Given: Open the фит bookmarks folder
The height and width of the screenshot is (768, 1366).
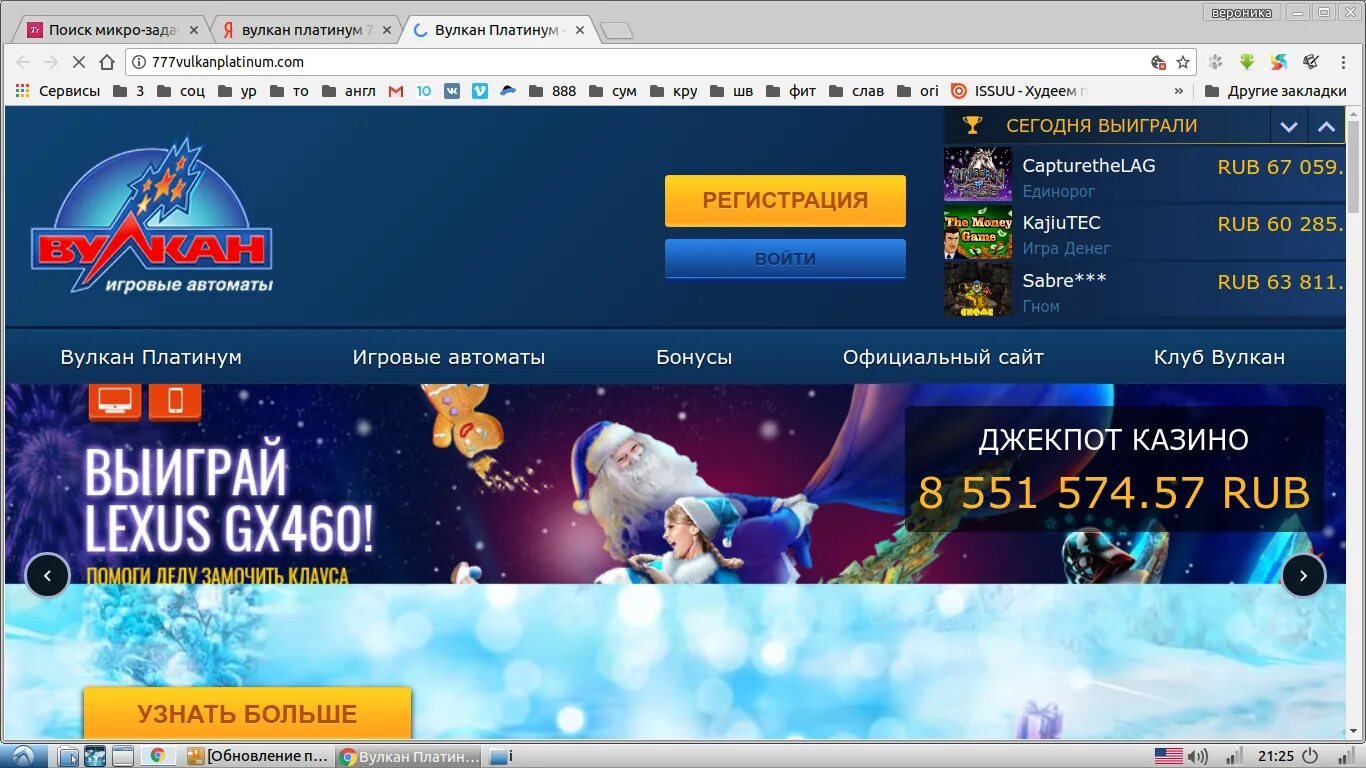Looking at the screenshot, I should tap(792, 91).
